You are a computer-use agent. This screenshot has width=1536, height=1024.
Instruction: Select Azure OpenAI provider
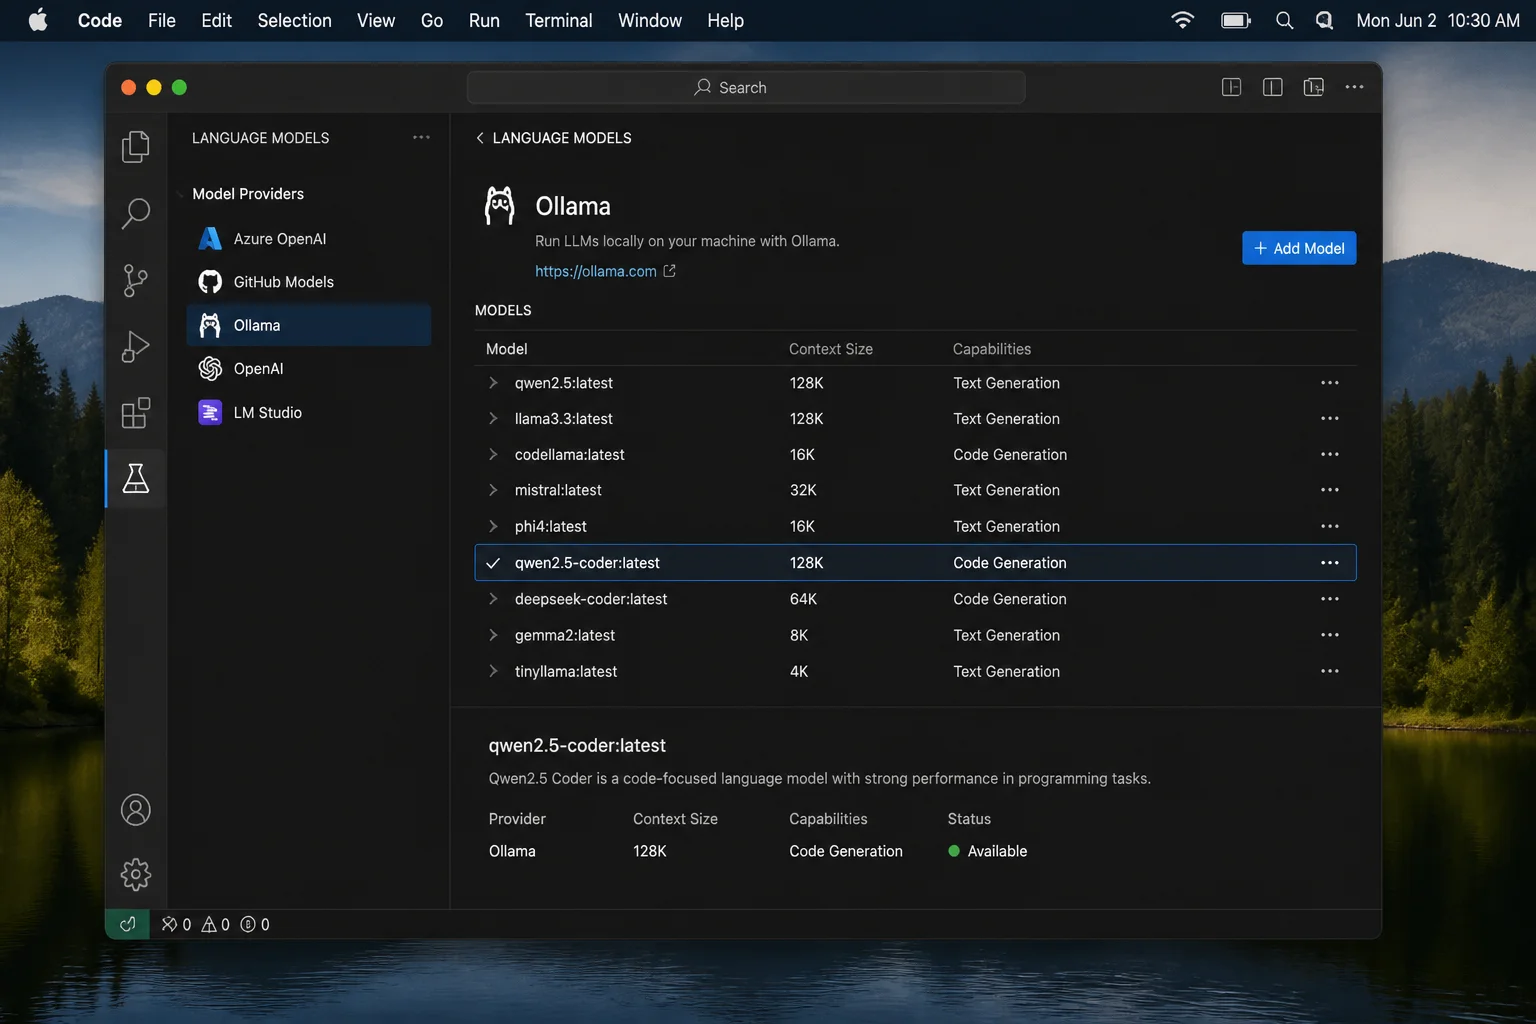click(x=309, y=238)
